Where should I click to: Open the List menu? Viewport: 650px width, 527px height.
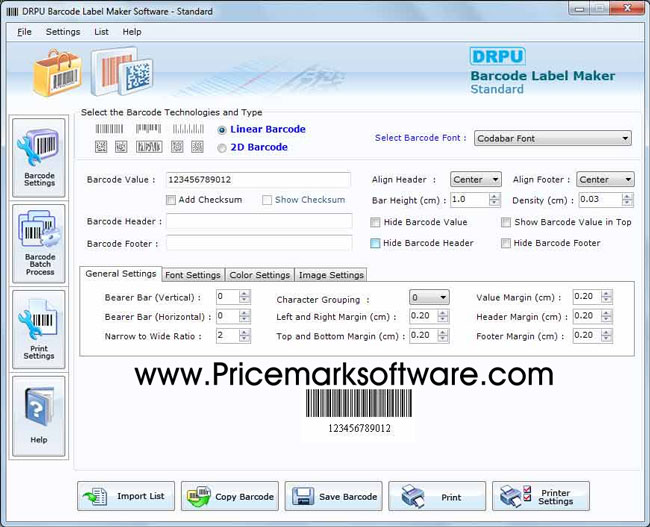101,32
